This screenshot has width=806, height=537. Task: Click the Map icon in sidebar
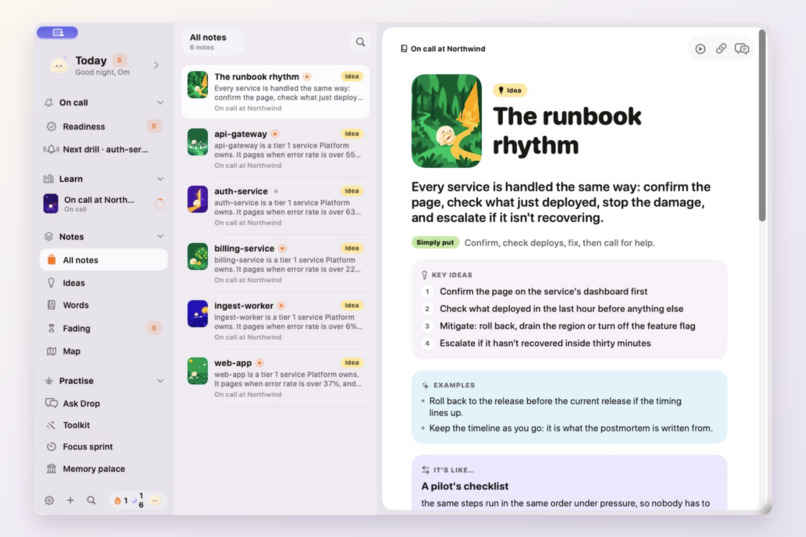[x=51, y=351]
